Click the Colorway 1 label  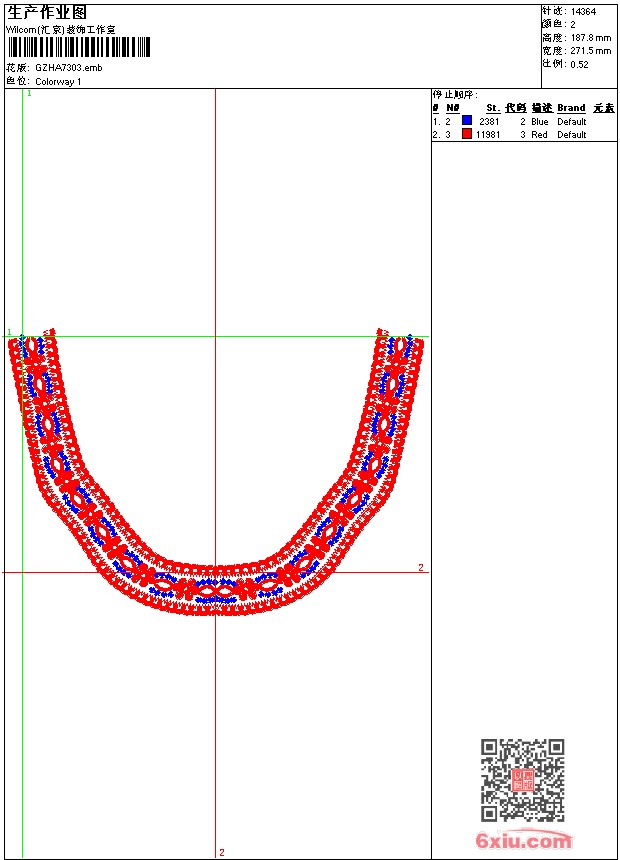(x=58, y=81)
